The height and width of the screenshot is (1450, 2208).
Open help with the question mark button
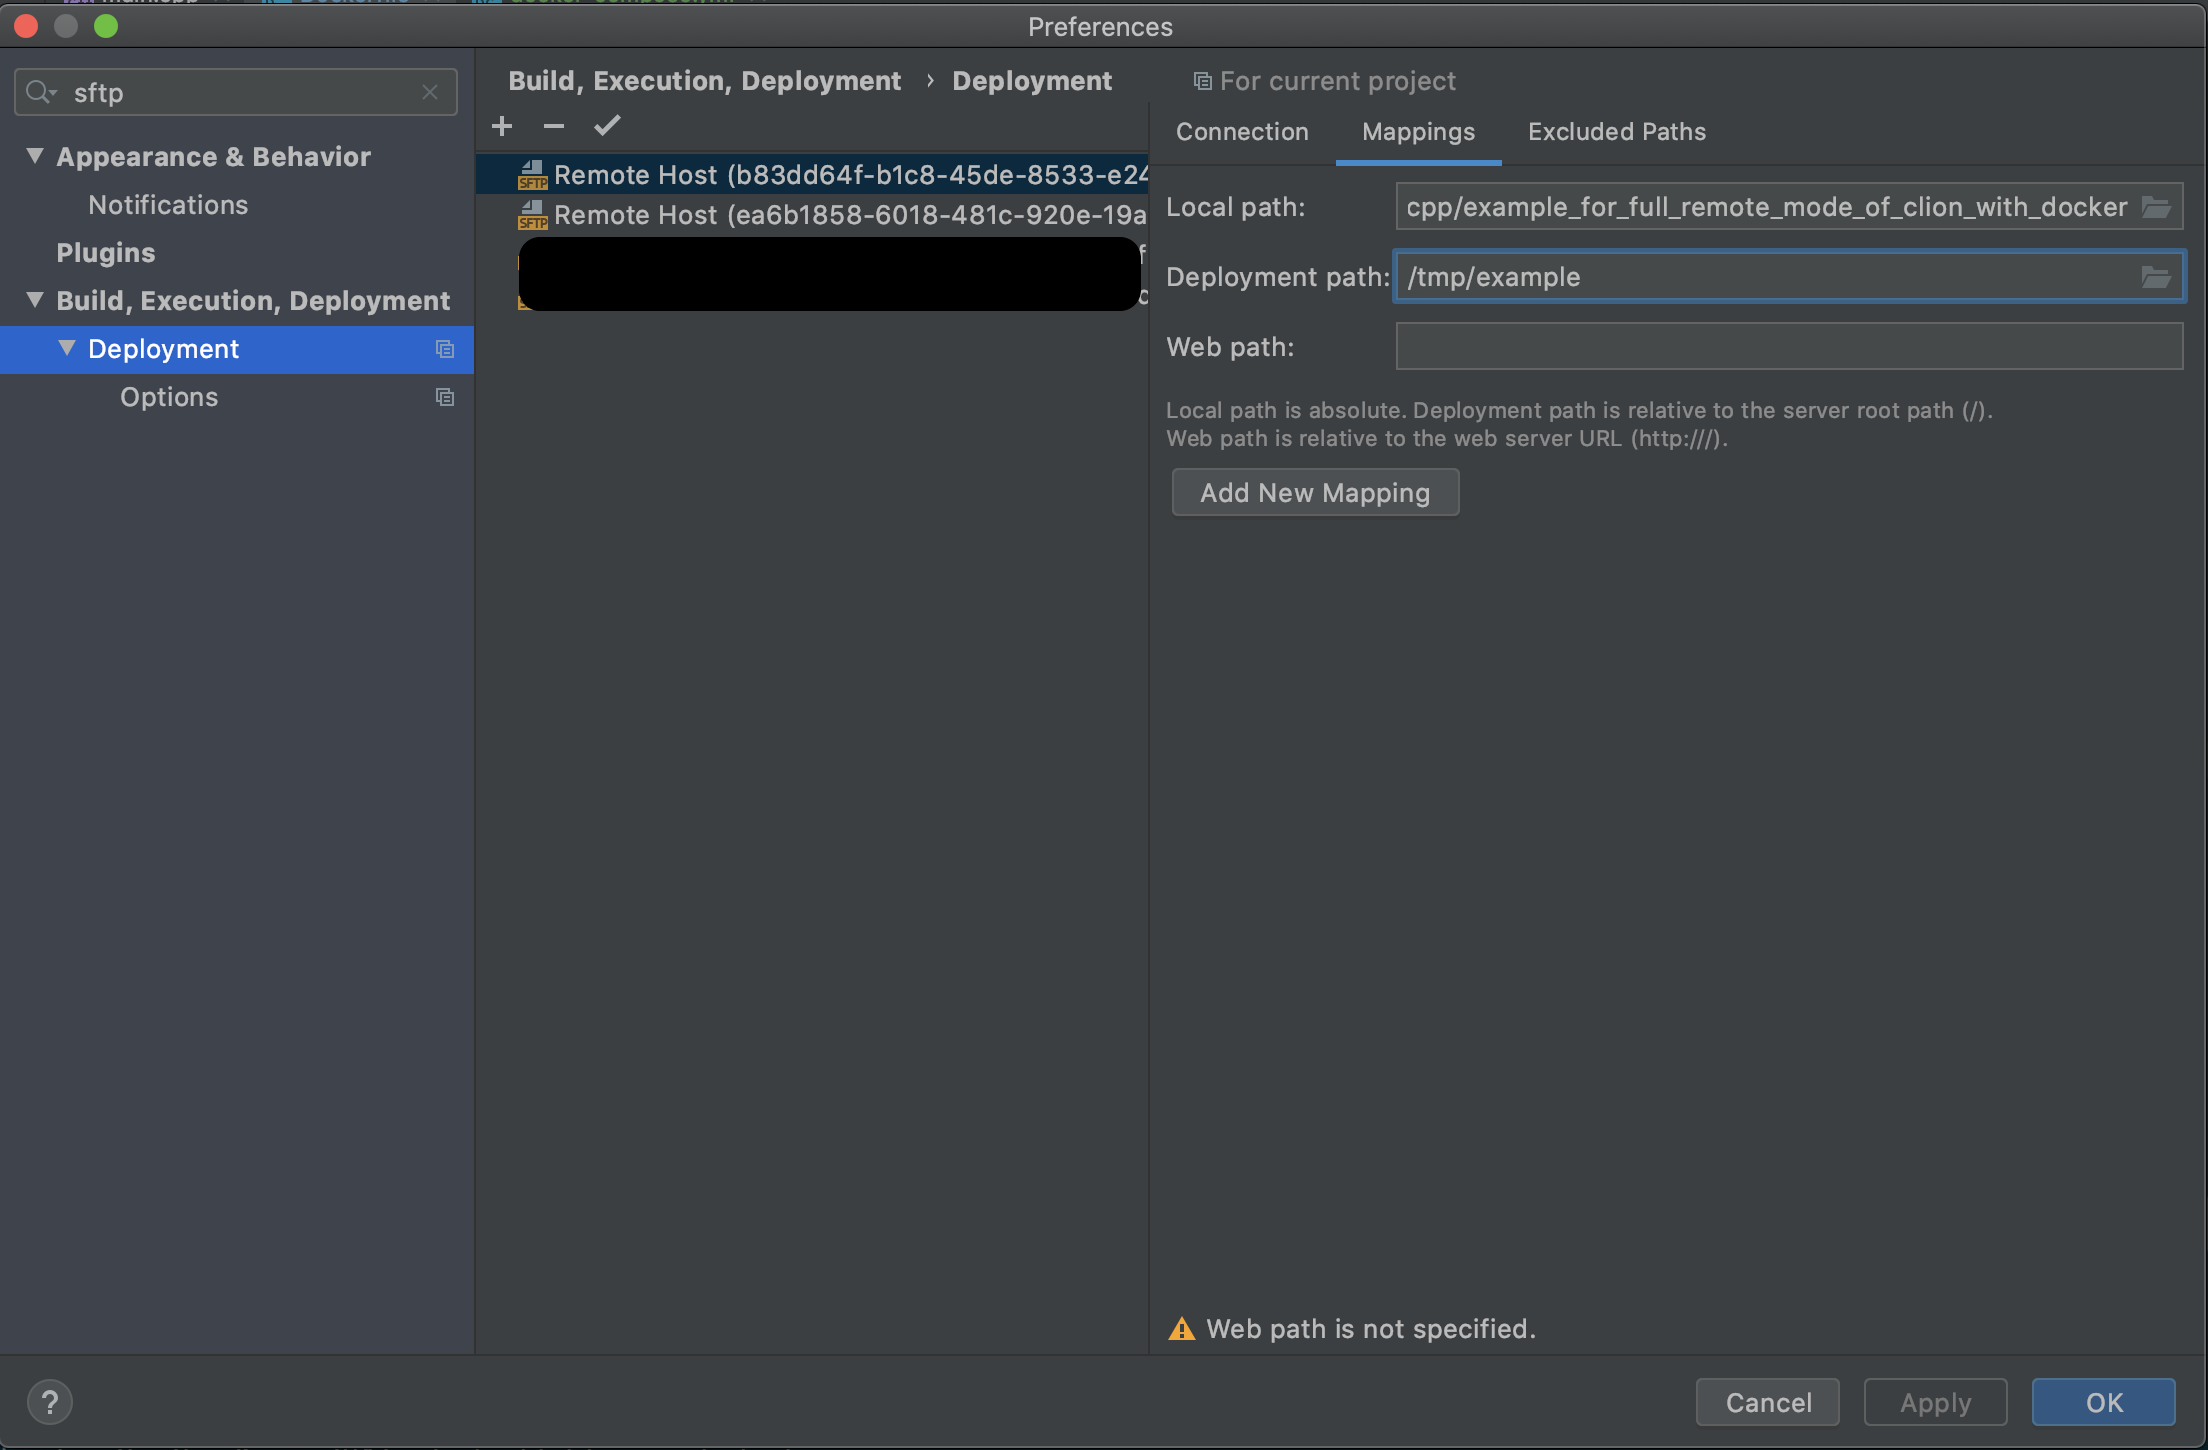tap(50, 1402)
